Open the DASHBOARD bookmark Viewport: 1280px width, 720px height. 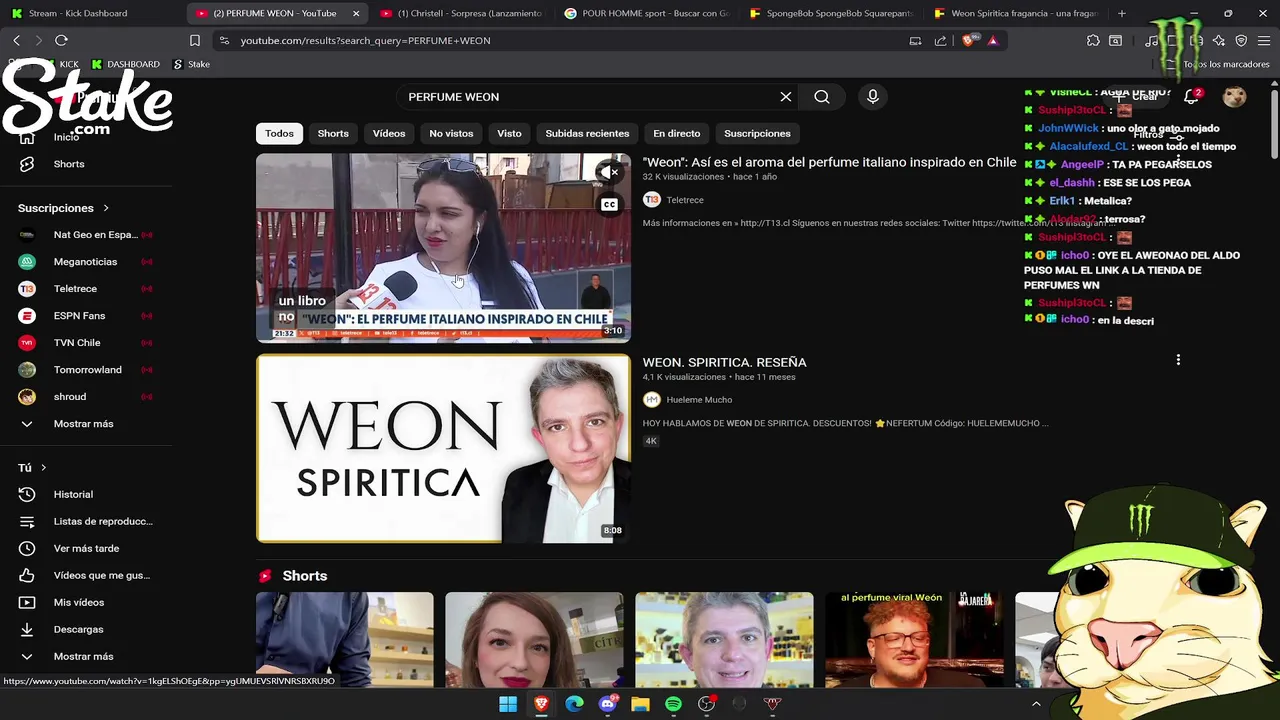point(125,64)
